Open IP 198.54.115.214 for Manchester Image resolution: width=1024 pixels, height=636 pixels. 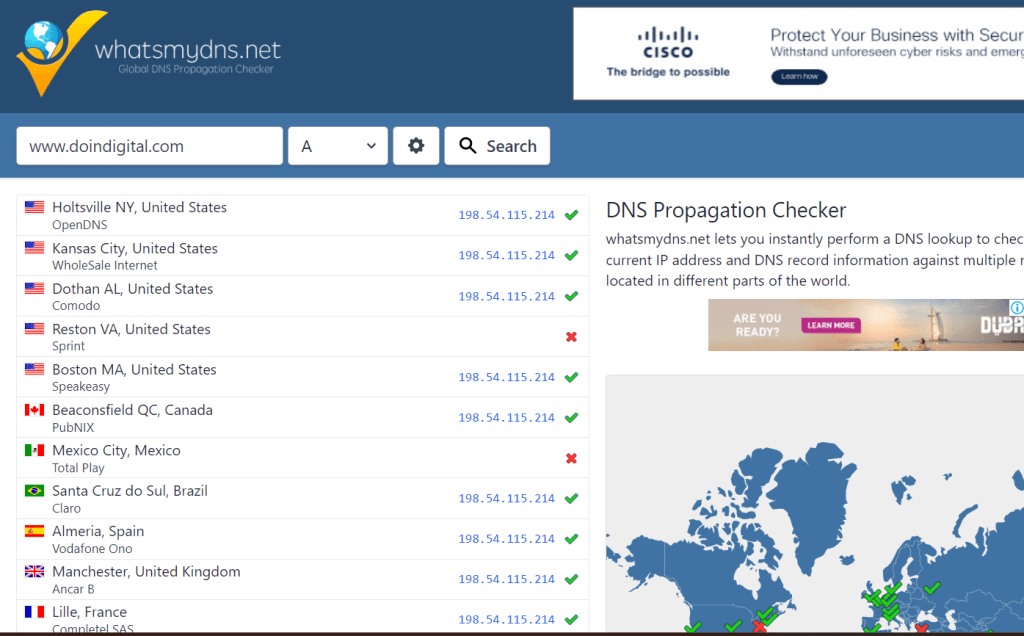[x=506, y=579]
